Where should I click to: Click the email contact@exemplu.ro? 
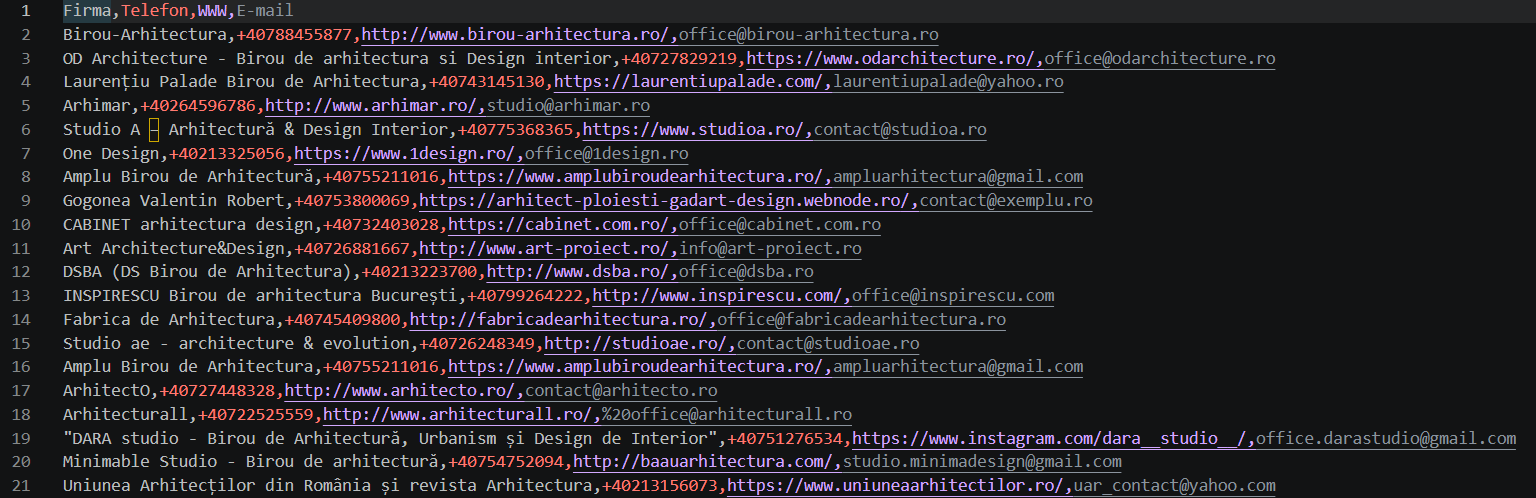coord(1006,201)
